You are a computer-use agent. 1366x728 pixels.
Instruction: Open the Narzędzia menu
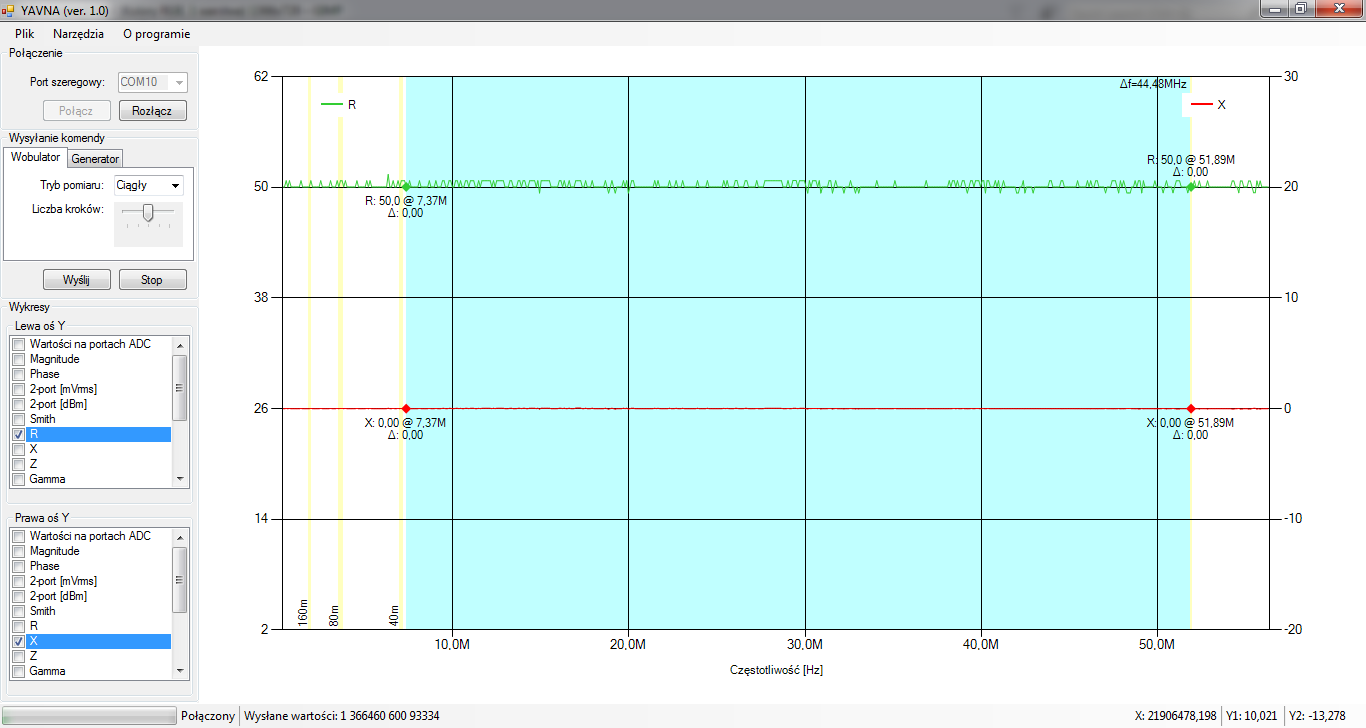[x=78, y=33]
